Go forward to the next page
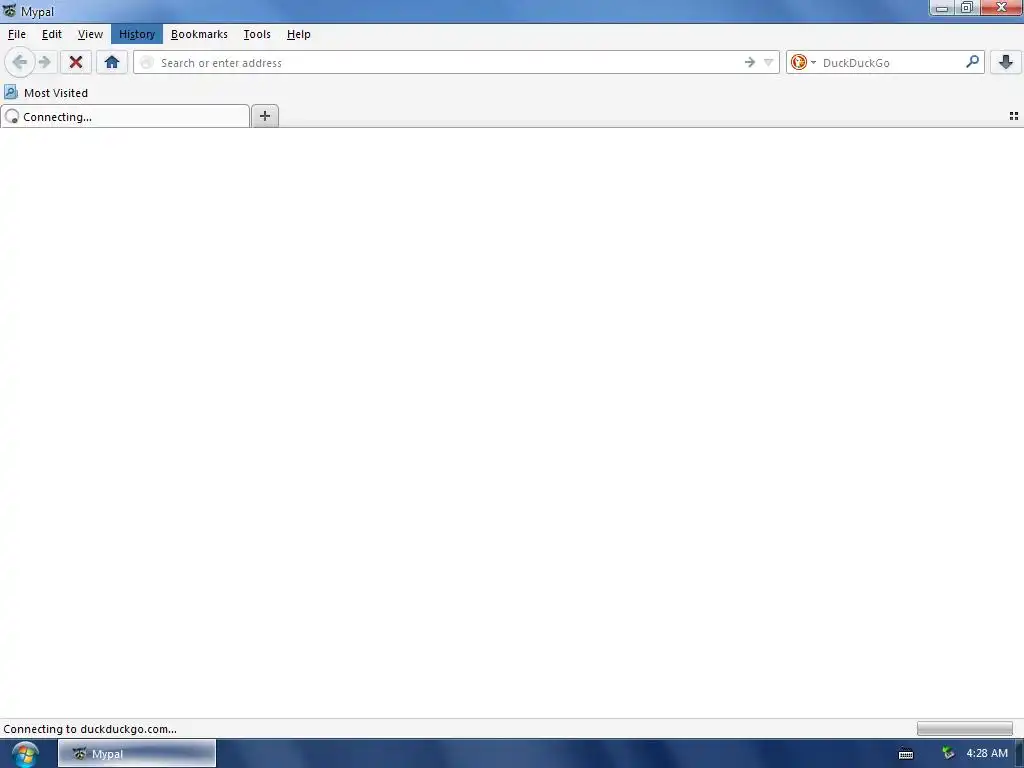The width and height of the screenshot is (1024, 768). 44,63
